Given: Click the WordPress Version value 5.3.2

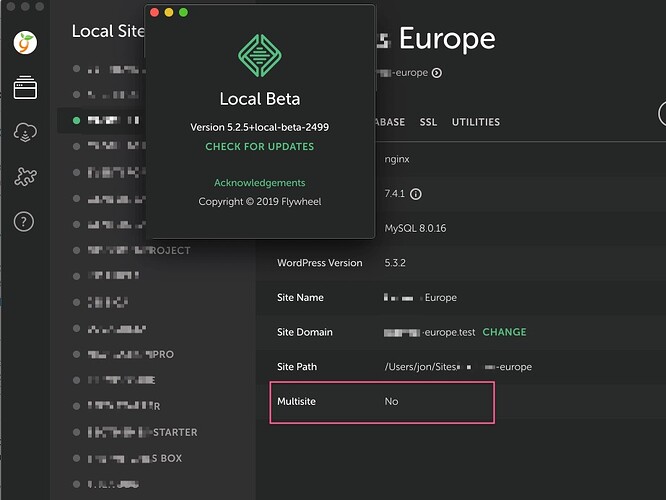Looking at the screenshot, I should pyautogui.click(x=395, y=263).
